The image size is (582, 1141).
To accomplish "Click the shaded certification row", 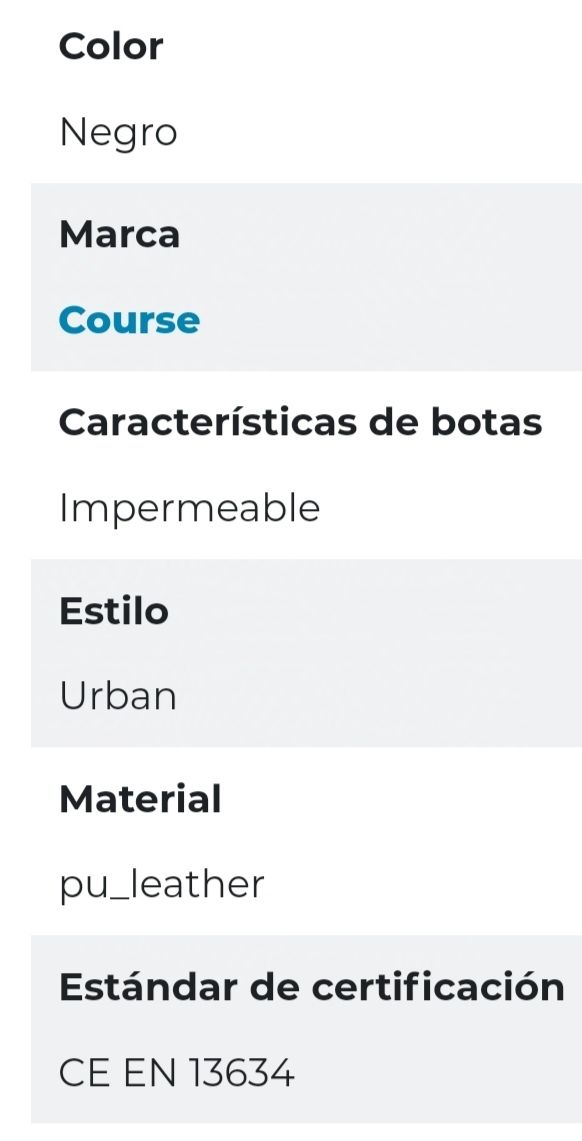I will click(291, 1029).
